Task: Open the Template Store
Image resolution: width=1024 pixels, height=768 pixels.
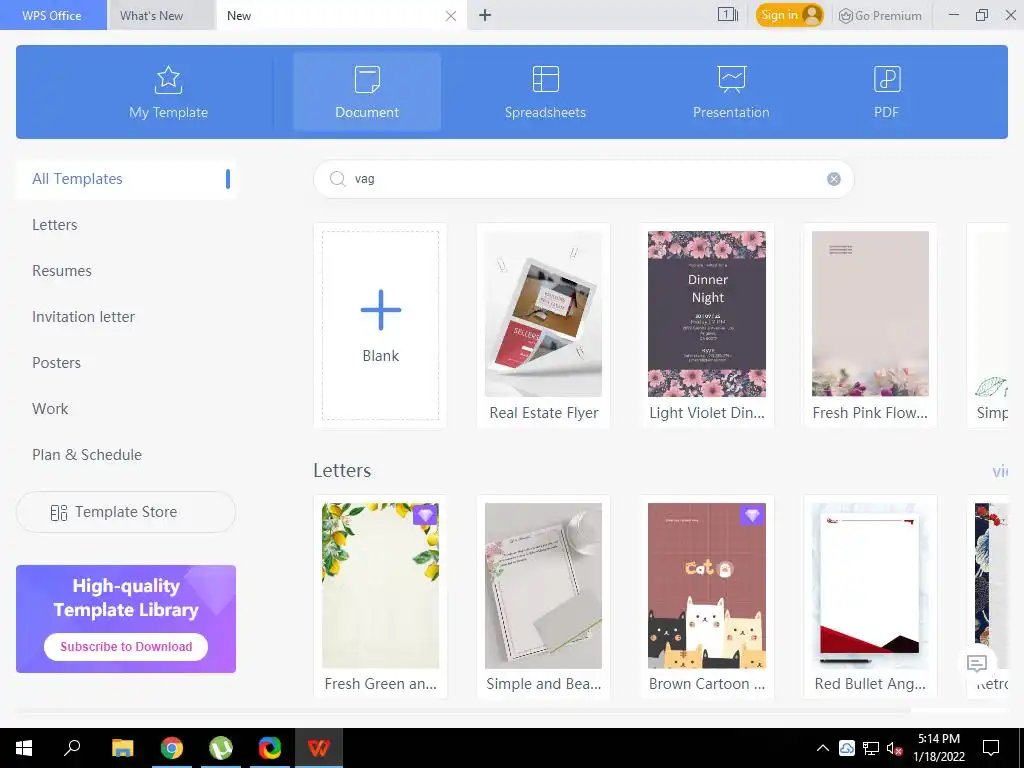Action: [x=126, y=512]
